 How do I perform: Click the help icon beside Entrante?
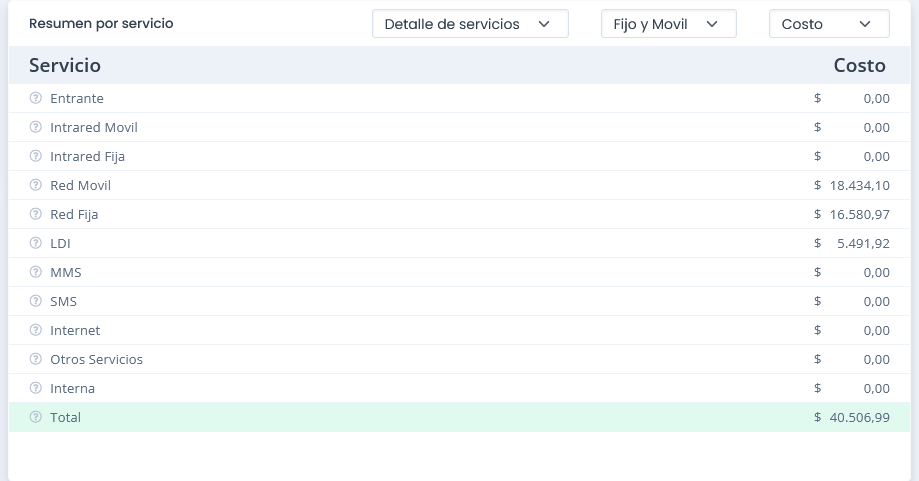click(x=36, y=98)
